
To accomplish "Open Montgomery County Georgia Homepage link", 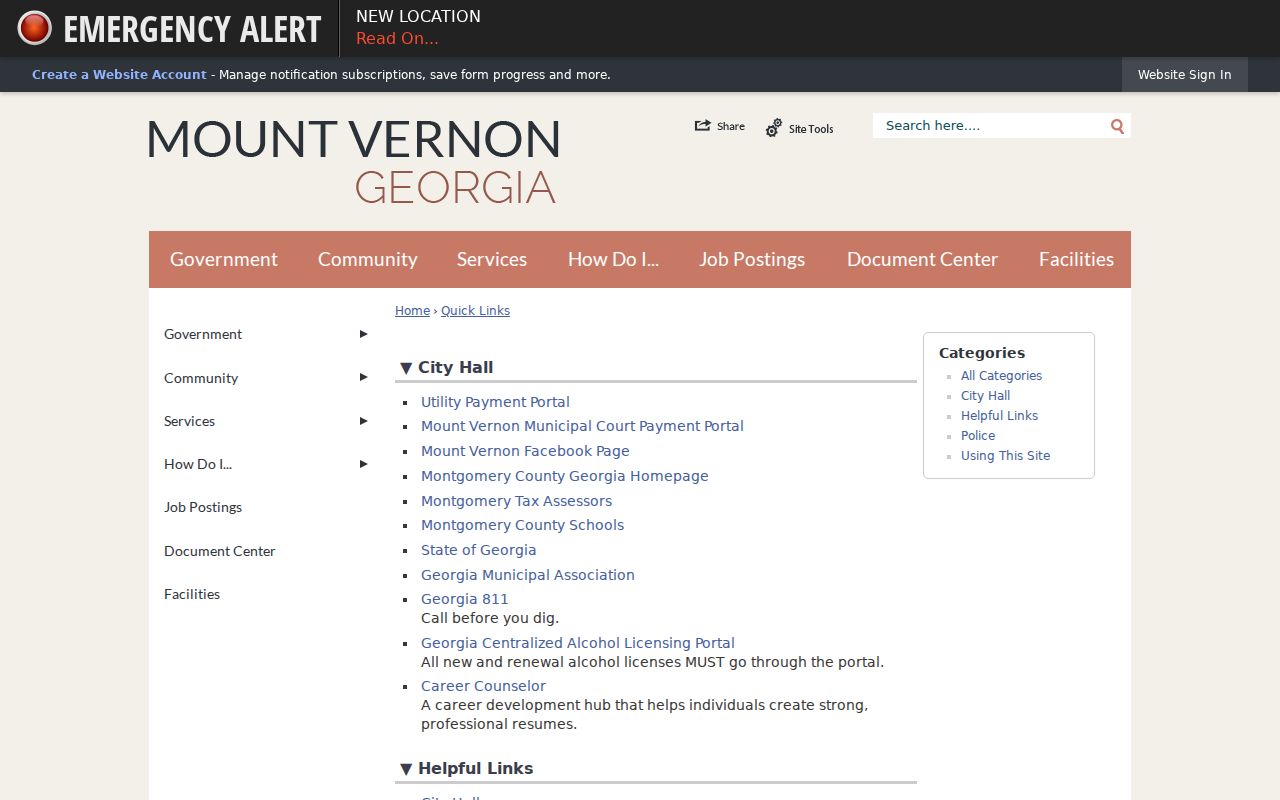I will click(x=564, y=476).
